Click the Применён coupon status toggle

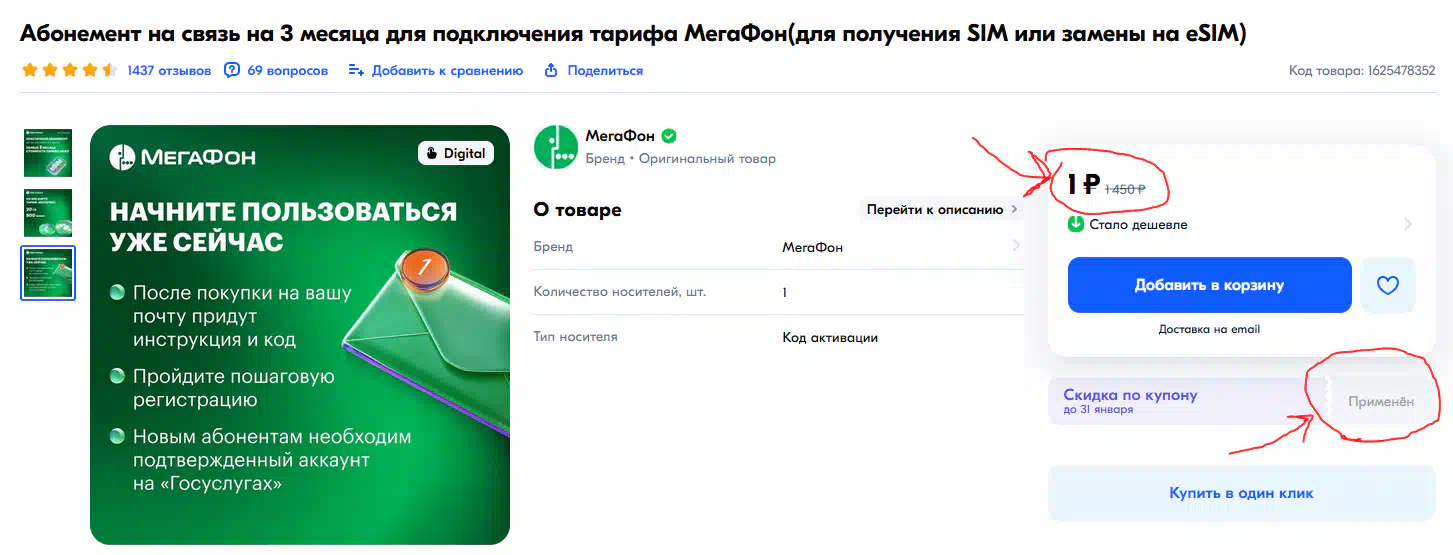coord(1381,401)
